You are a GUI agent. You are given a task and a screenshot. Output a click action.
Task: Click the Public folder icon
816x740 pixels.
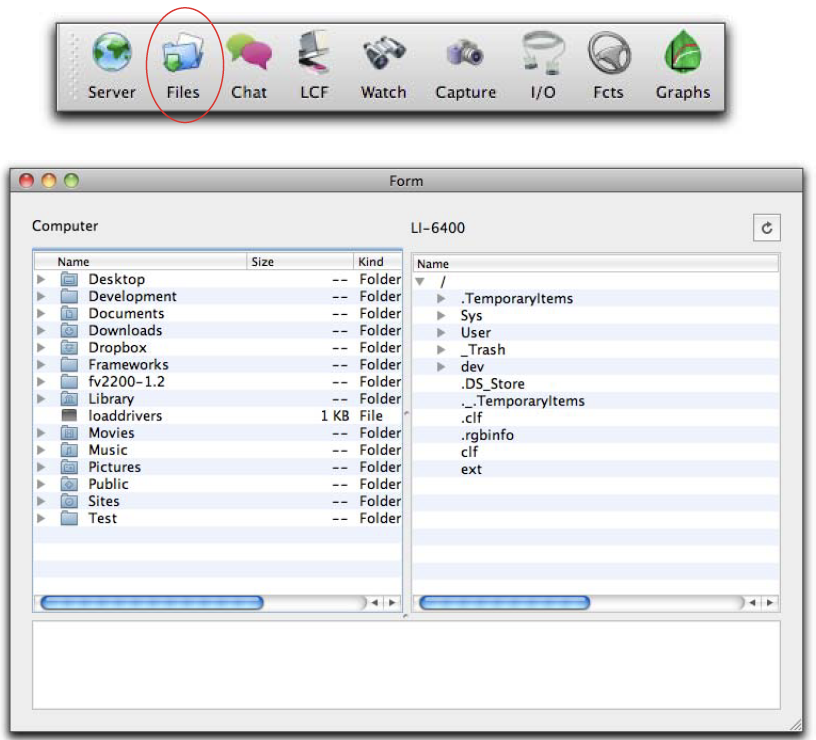click(x=69, y=484)
